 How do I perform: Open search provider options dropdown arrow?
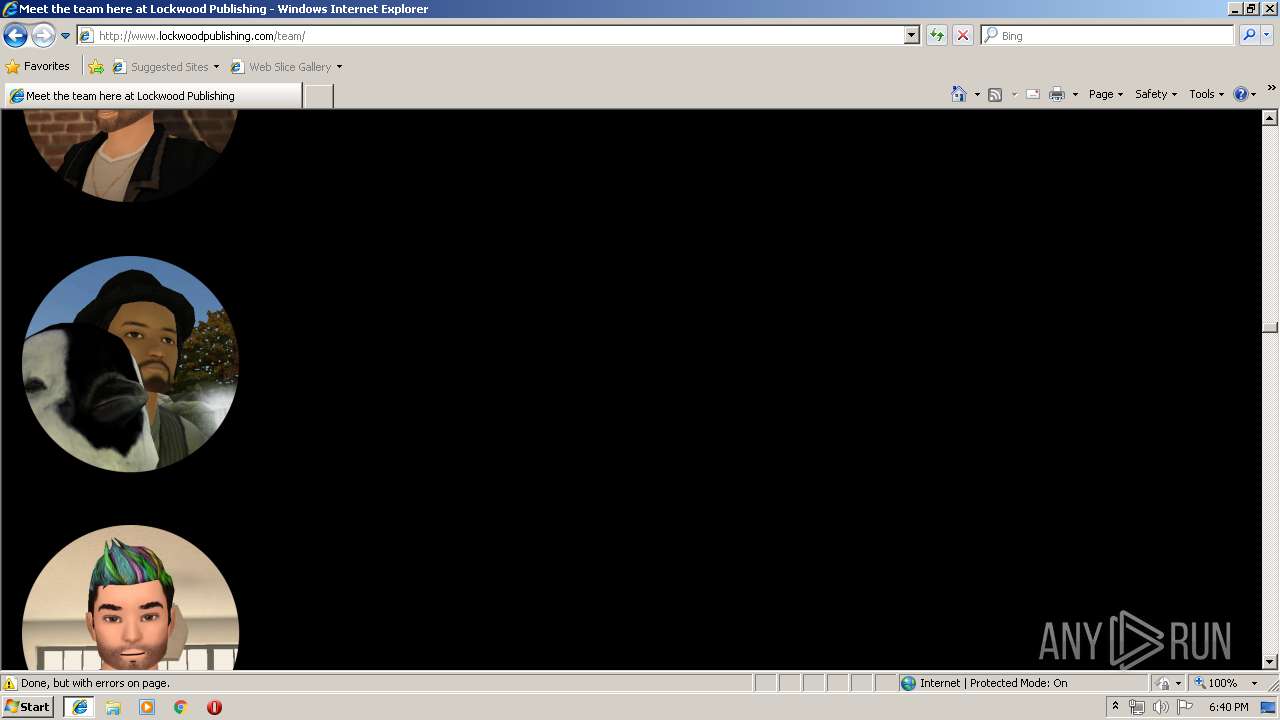point(1267,35)
